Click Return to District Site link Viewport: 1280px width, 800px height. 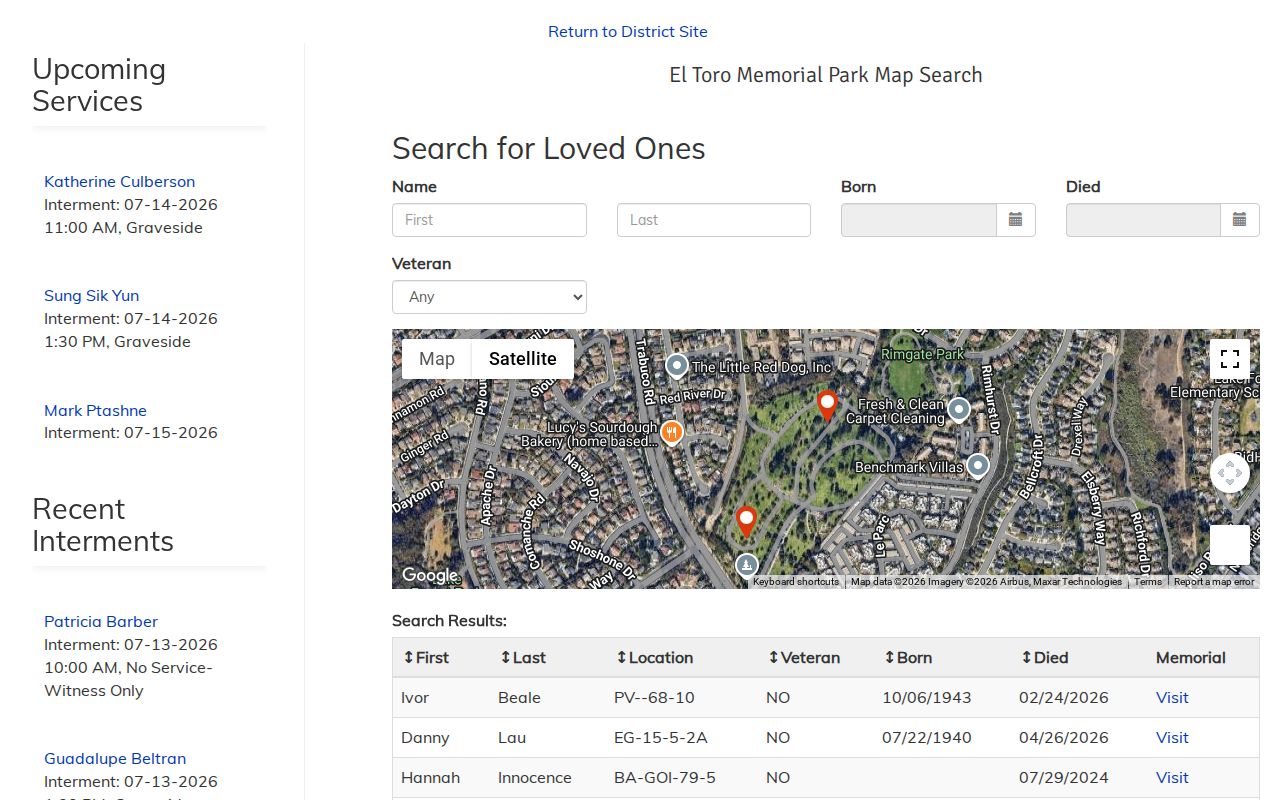[x=628, y=32]
